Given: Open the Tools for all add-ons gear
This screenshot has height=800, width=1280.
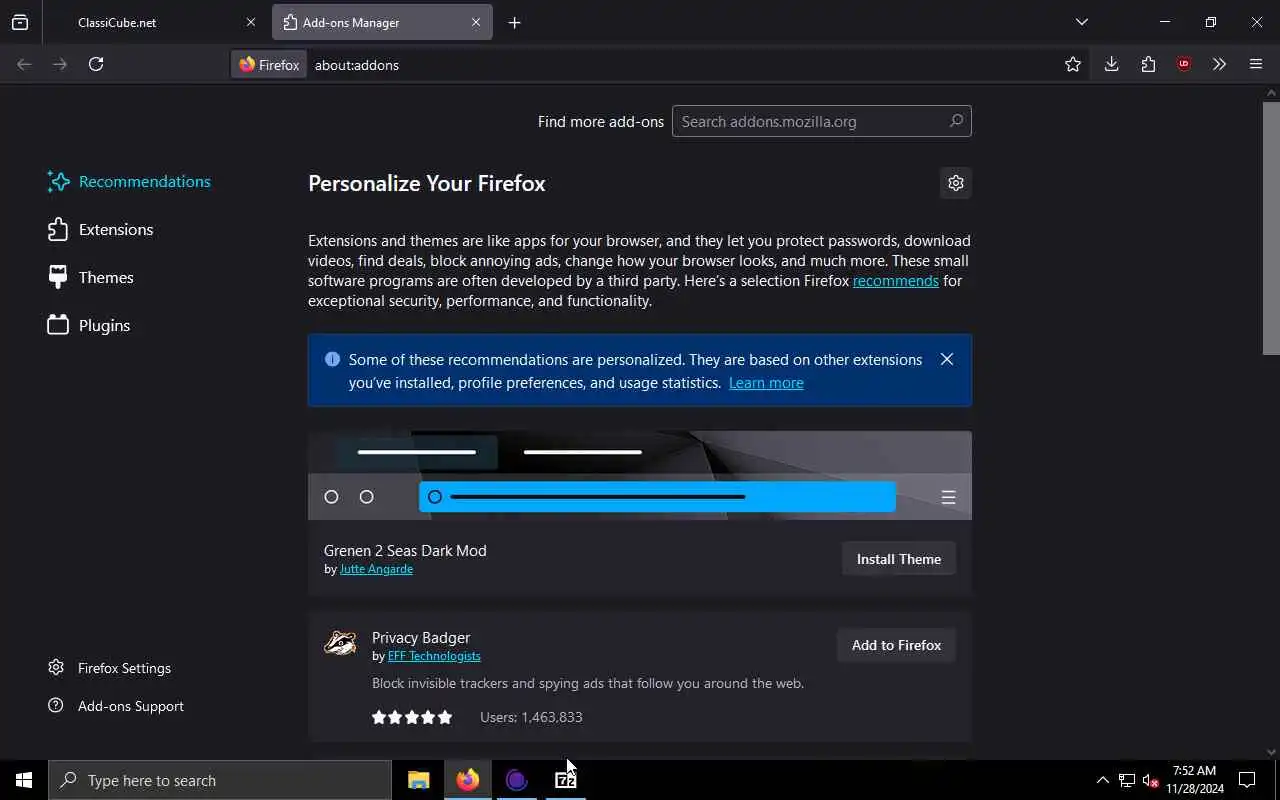Looking at the screenshot, I should [x=956, y=183].
